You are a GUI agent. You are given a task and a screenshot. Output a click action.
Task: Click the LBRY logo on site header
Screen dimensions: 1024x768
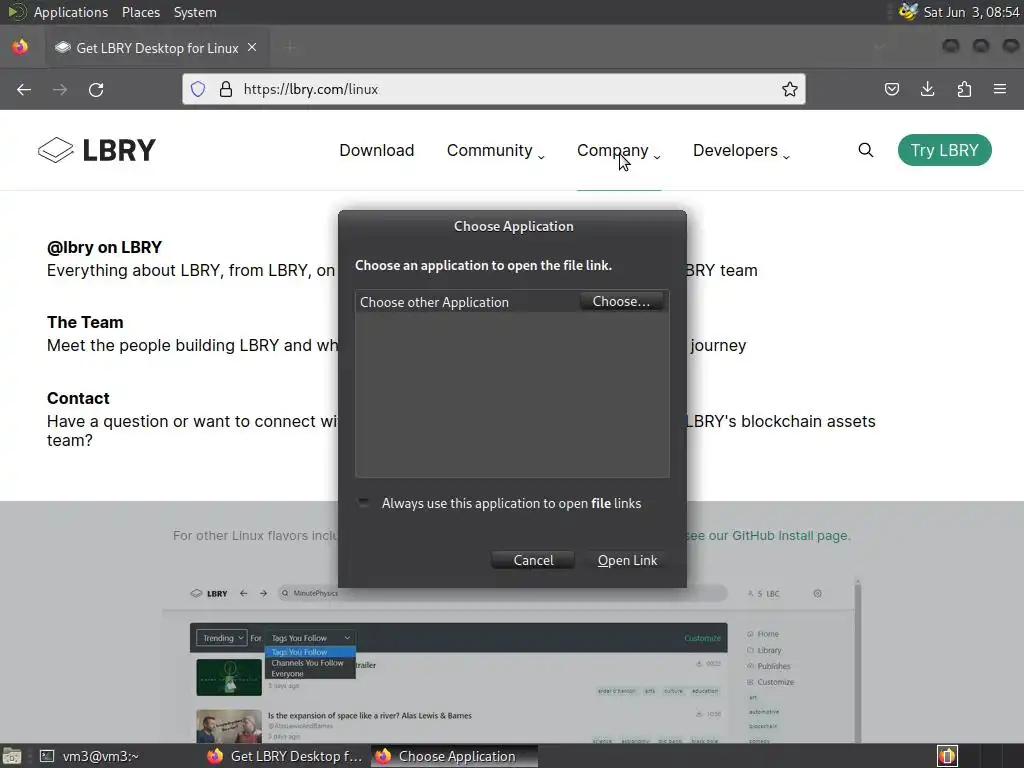(x=97, y=150)
